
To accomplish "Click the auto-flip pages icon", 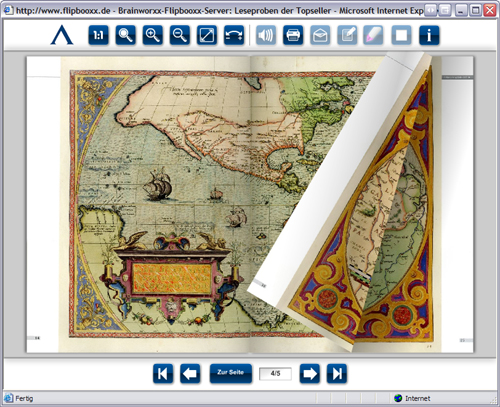I will coord(234,35).
